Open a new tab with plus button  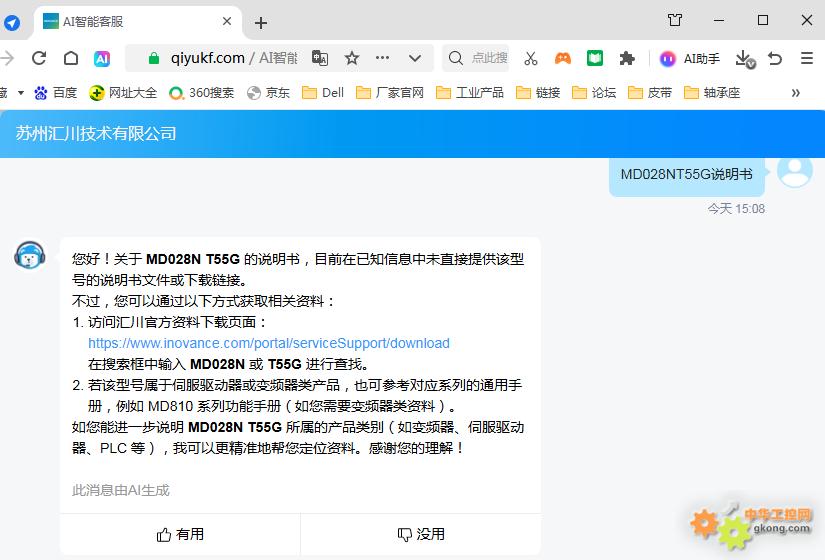pyautogui.click(x=261, y=22)
